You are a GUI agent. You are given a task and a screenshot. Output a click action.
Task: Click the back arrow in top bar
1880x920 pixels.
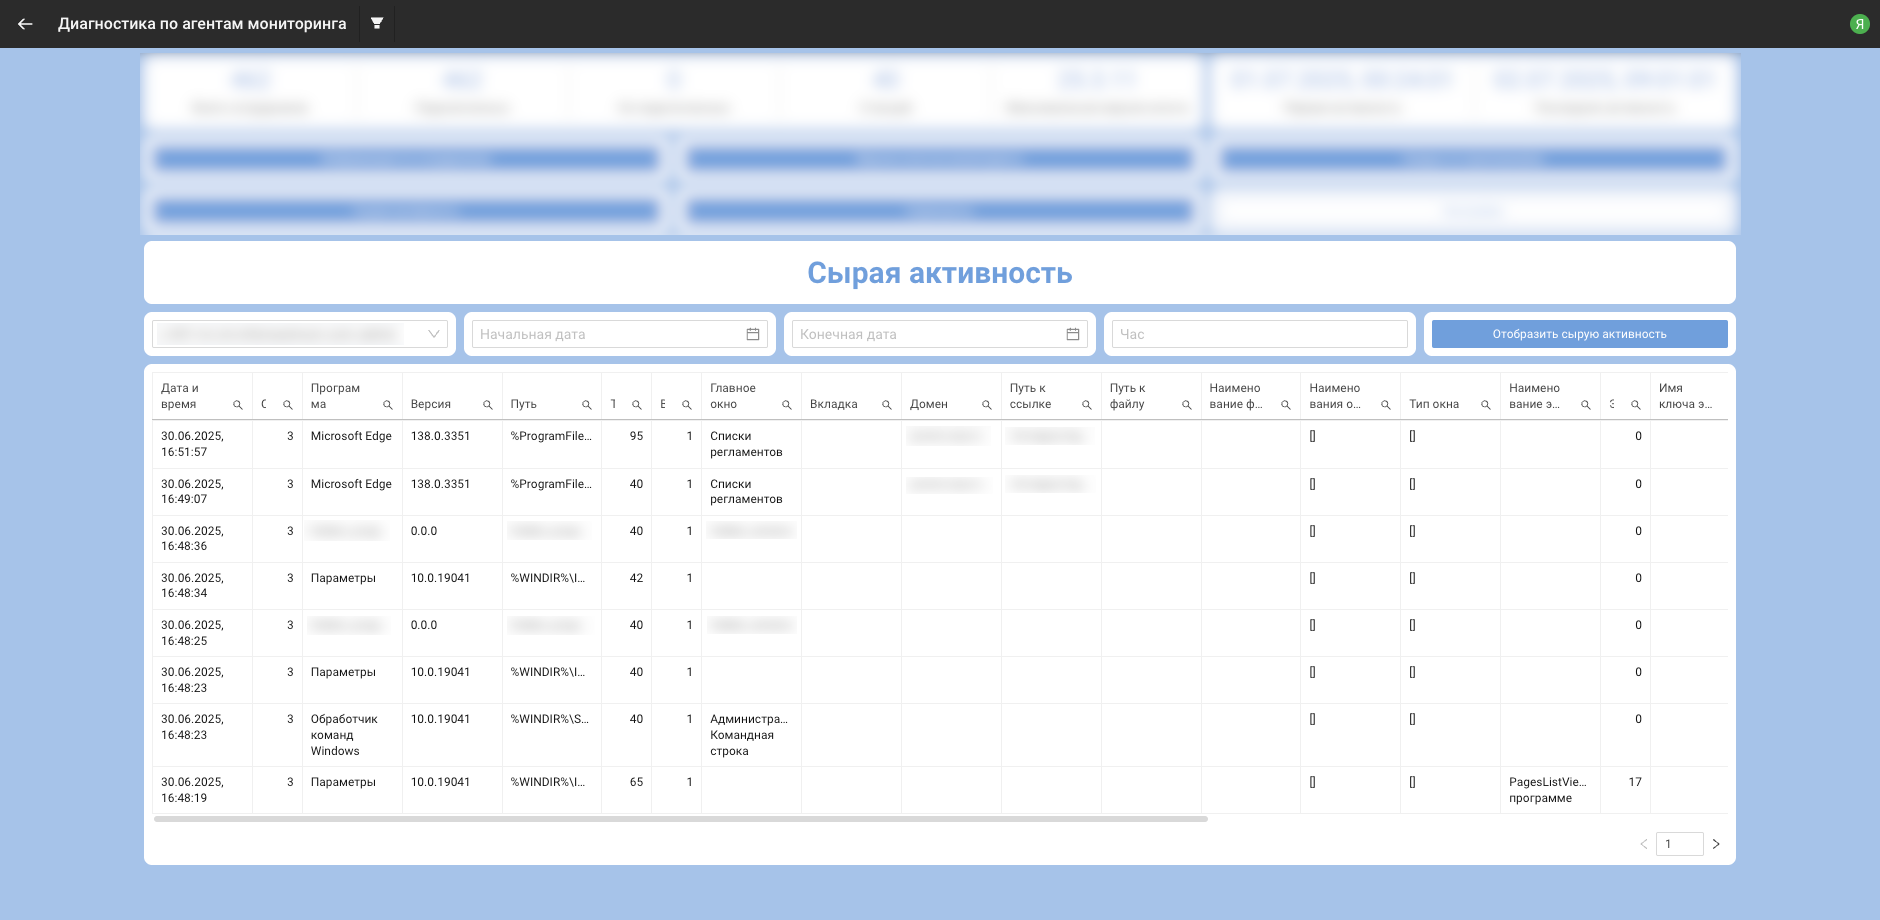point(25,24)
